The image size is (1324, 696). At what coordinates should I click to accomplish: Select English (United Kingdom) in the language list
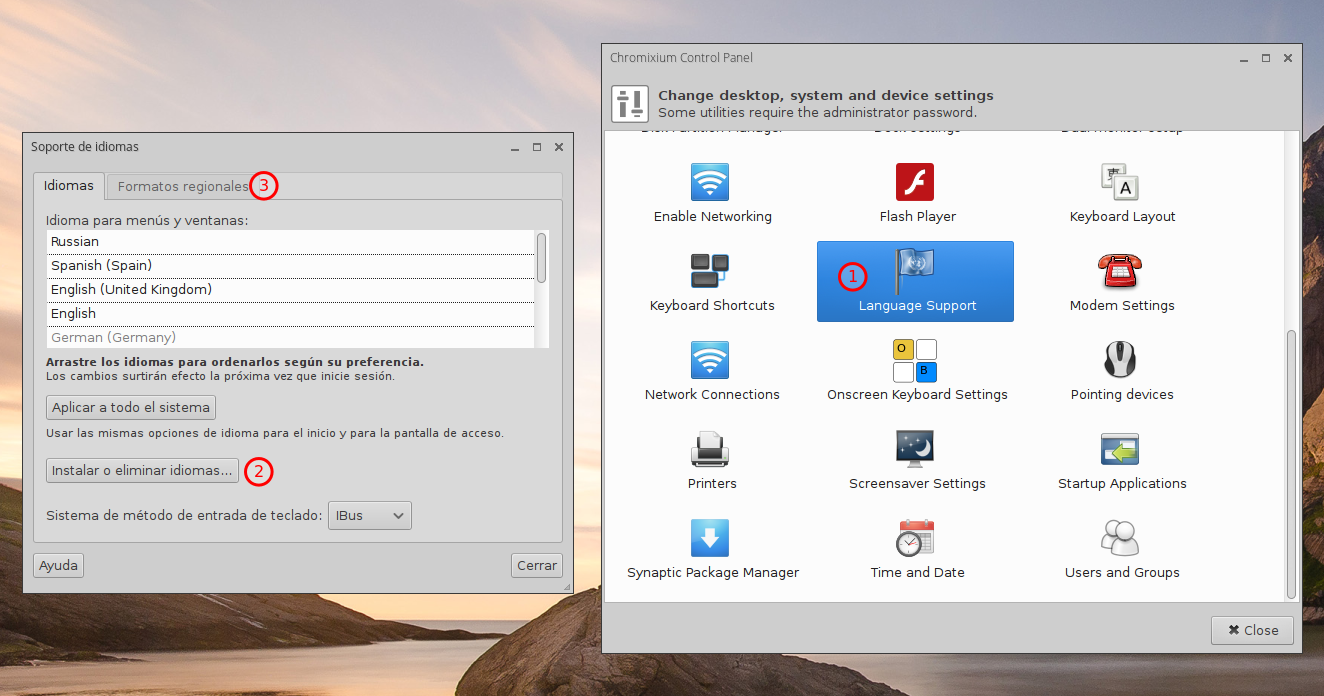coord(290,289)
